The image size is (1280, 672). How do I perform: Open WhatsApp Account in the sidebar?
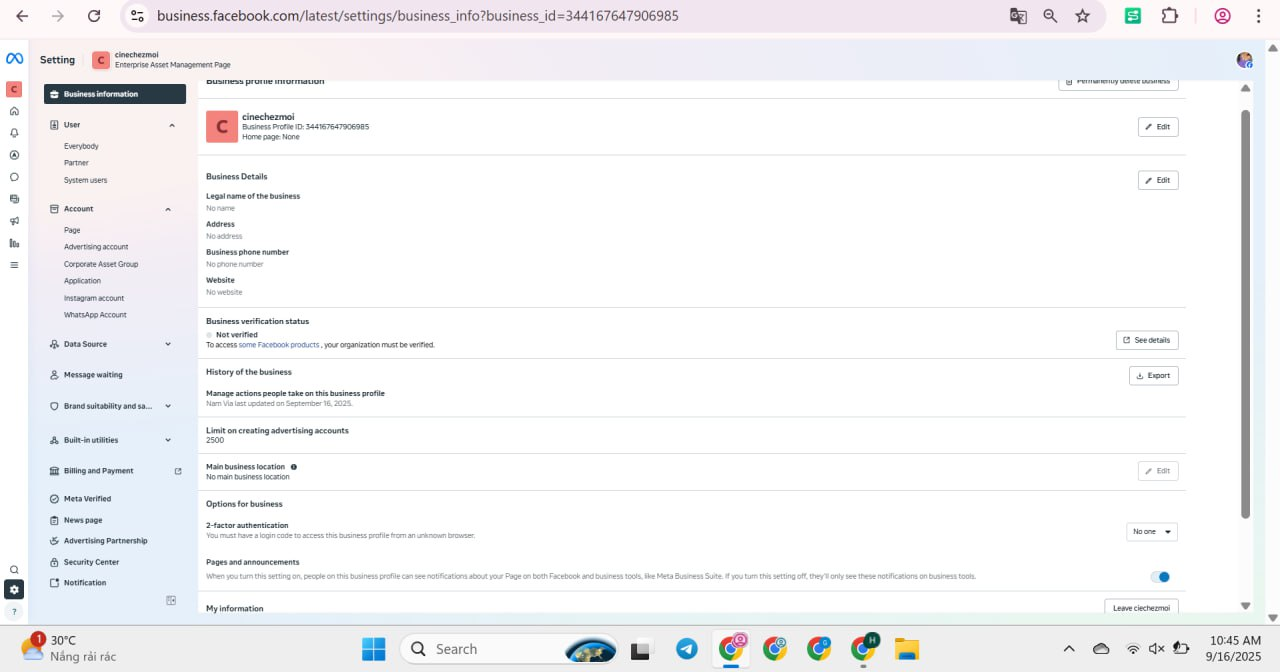(95, 315)
